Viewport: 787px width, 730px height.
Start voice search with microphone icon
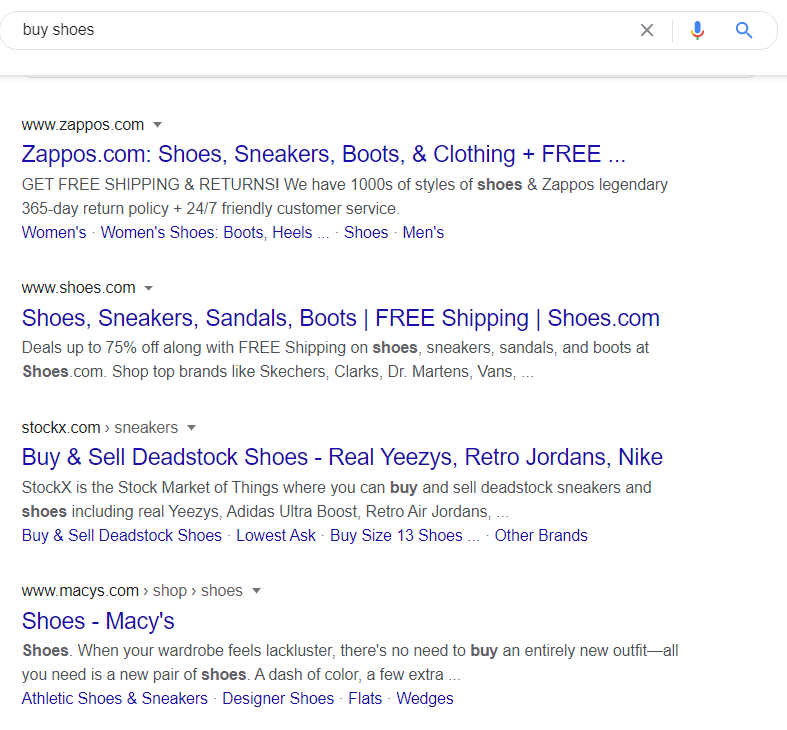pyautogui.click(x=697, y=30)
